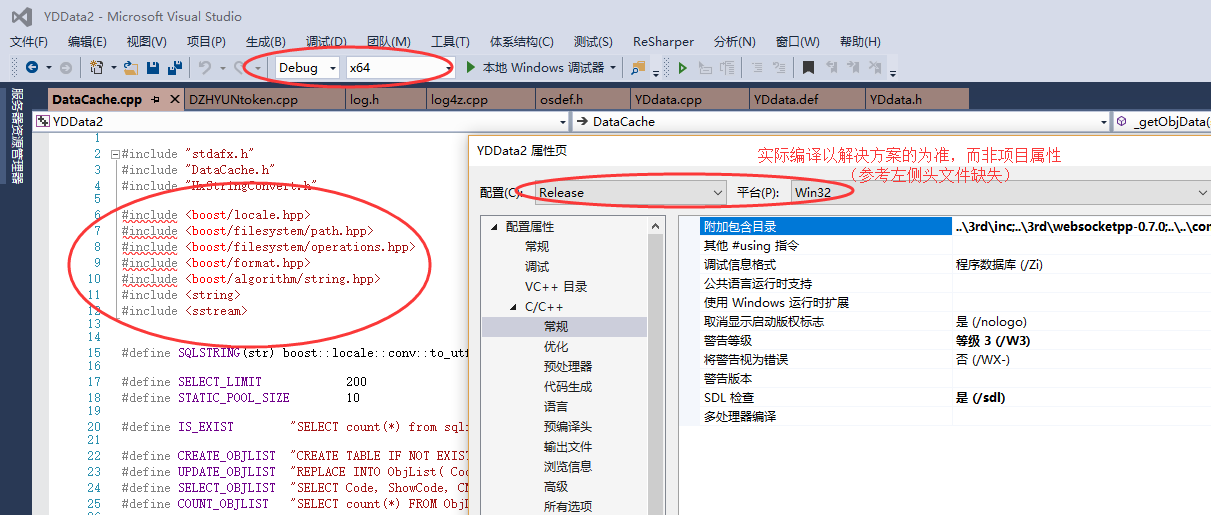Open the 服务器资源管理器 side panel tab
This screenshot has height=515, width=1211.
(x=17, y=135)
